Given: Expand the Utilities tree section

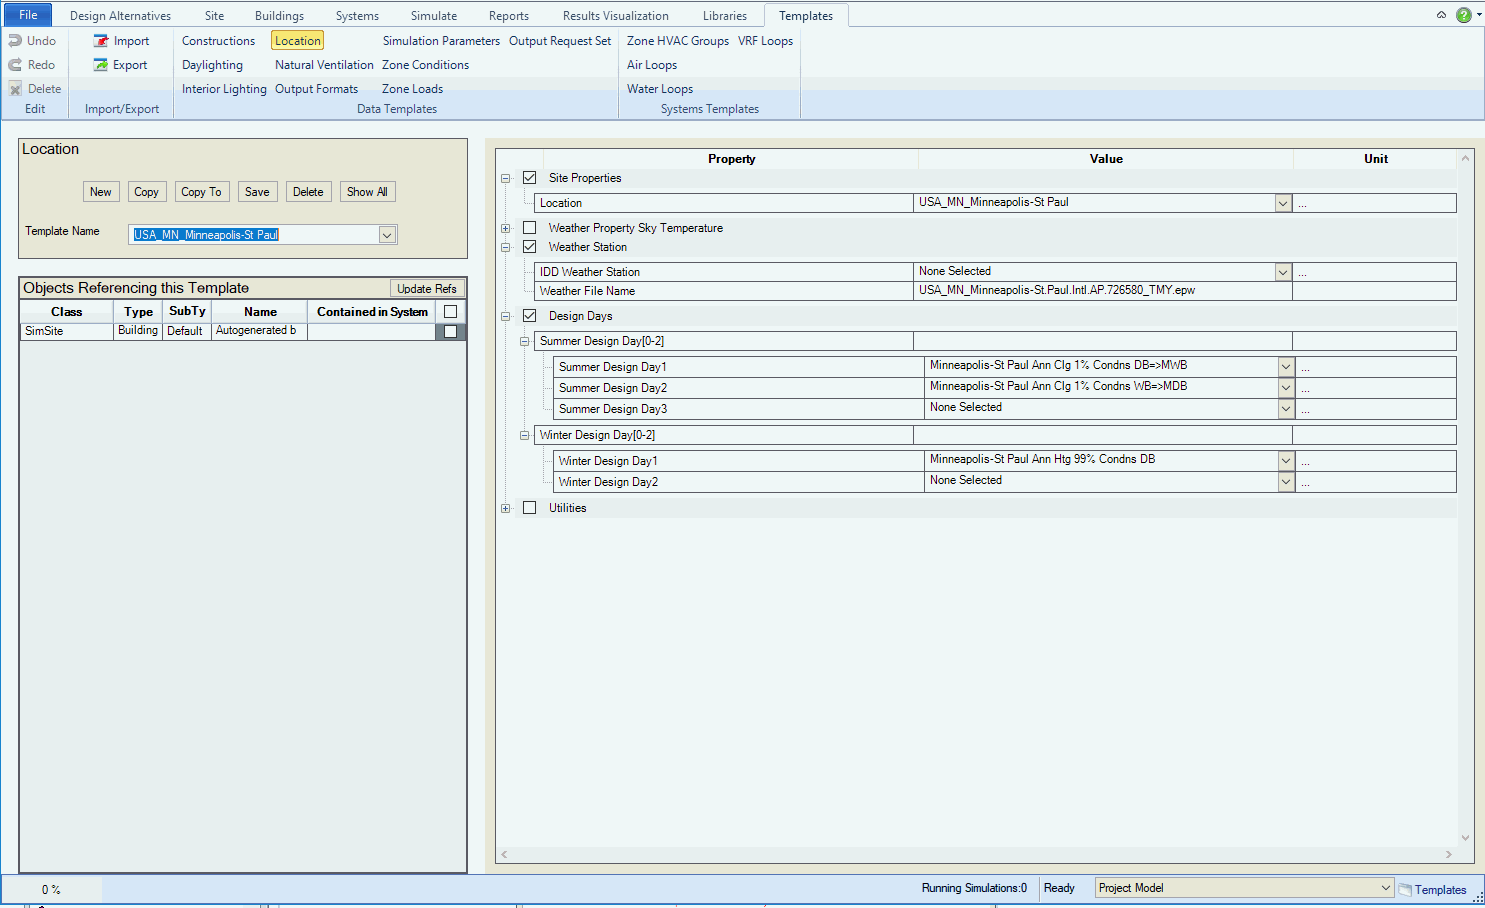Looking at the screenshot, I should click(506, 508).
